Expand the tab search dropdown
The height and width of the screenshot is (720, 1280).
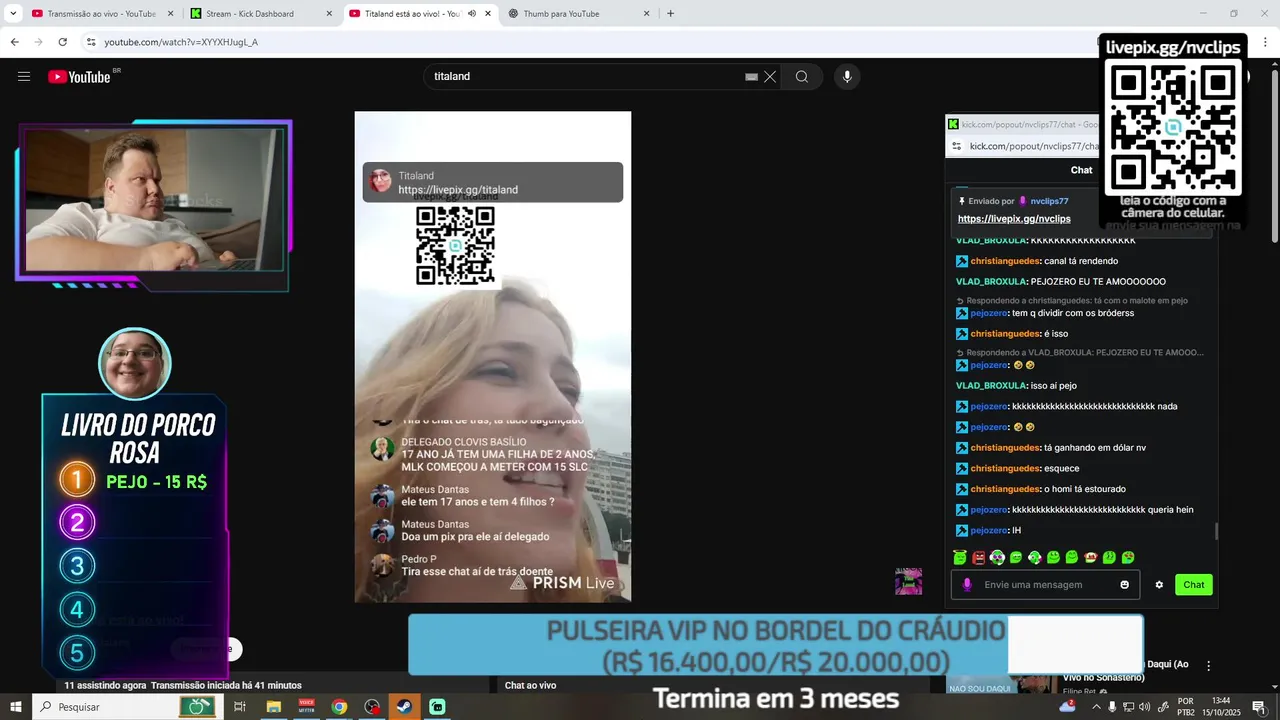click(13, 14)
